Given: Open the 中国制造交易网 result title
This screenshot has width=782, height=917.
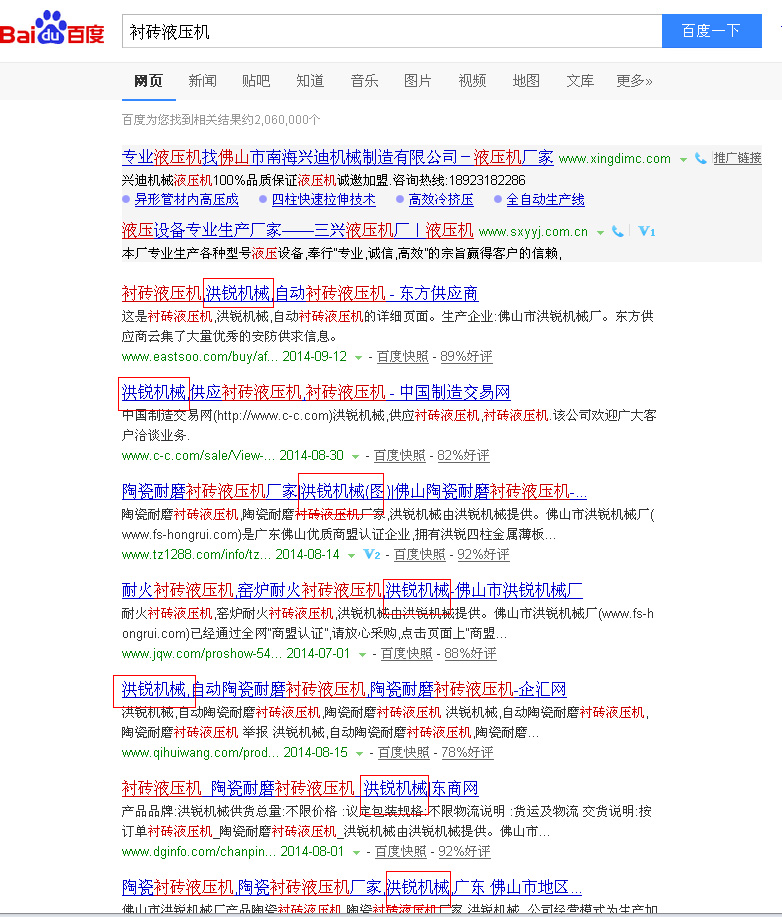Looking at the screenshot, I should click(316, 392).
